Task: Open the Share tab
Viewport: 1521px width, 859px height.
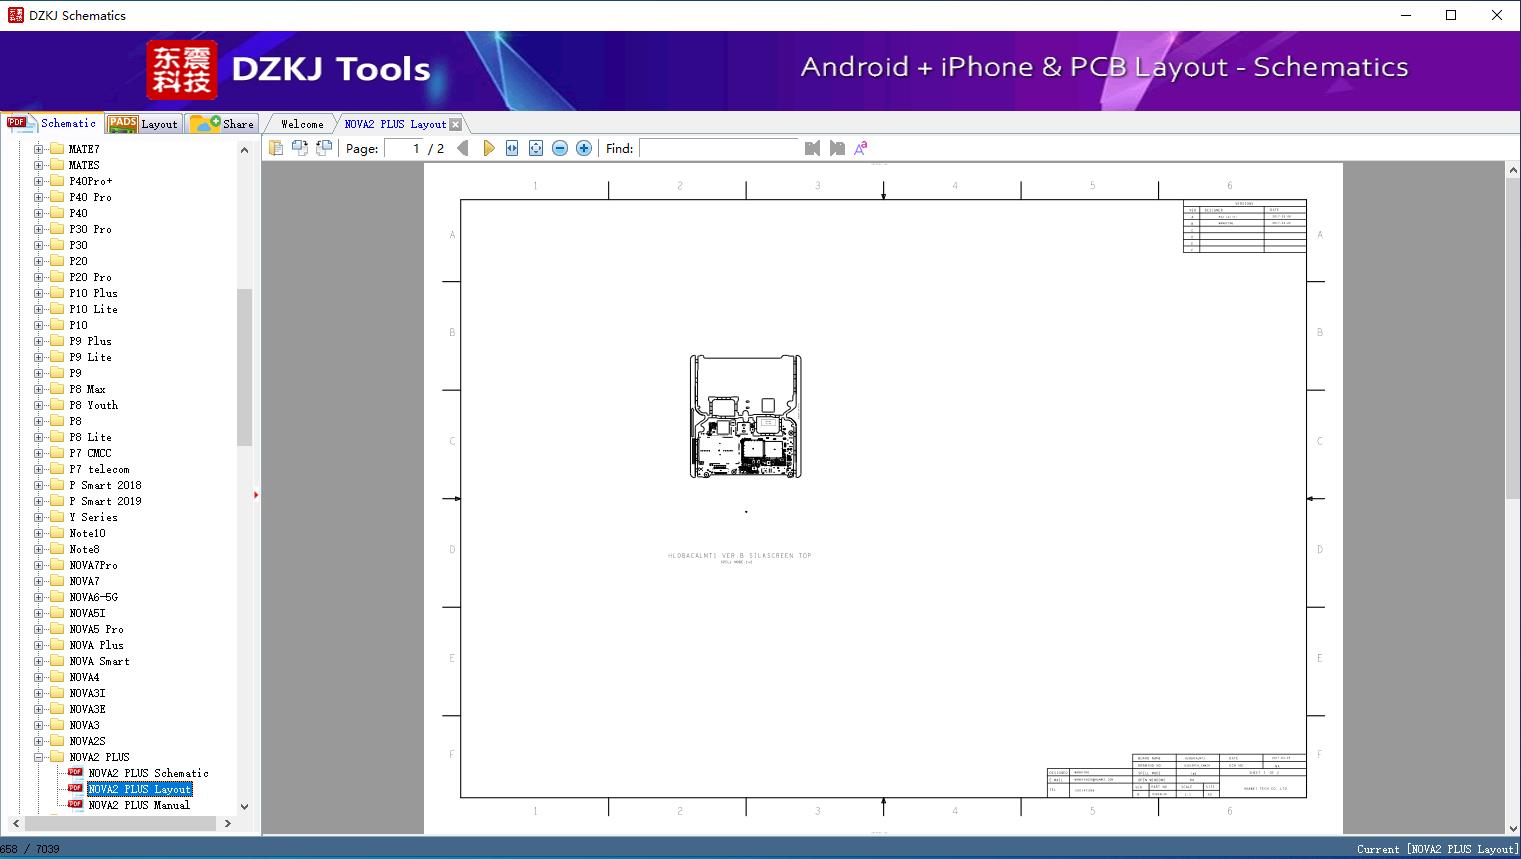Action: (x=222, y=123)
